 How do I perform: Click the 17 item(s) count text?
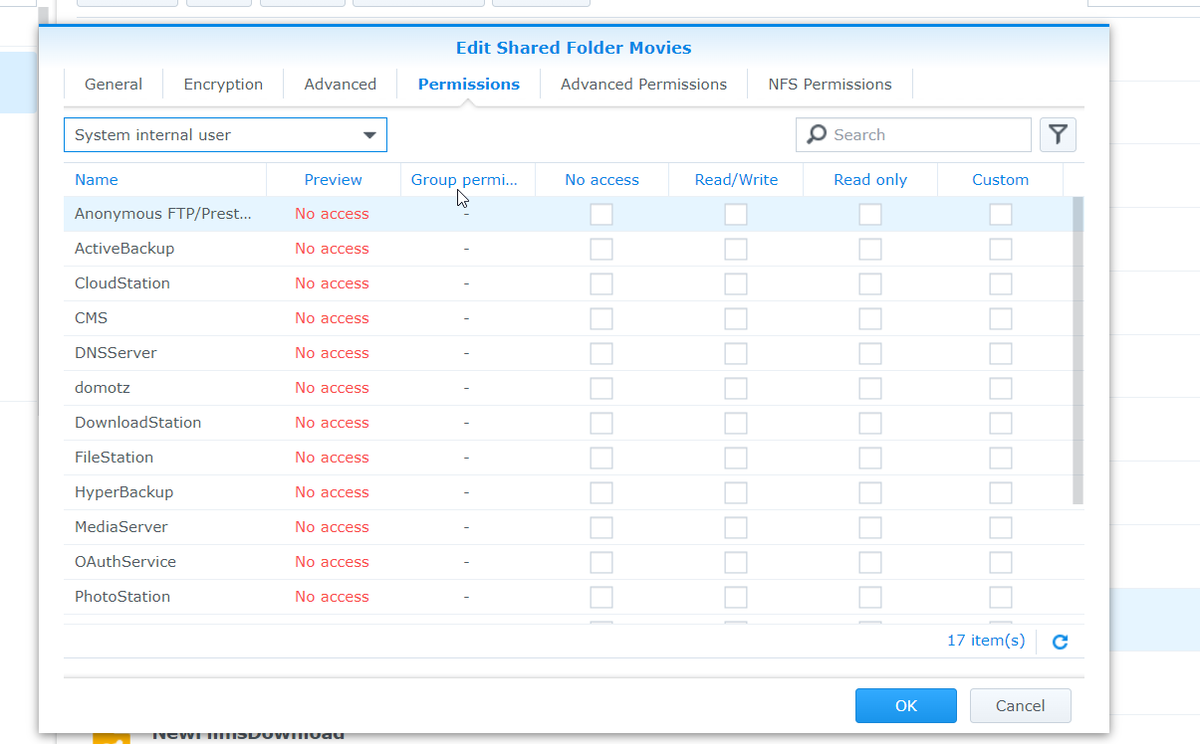[986, 641]
